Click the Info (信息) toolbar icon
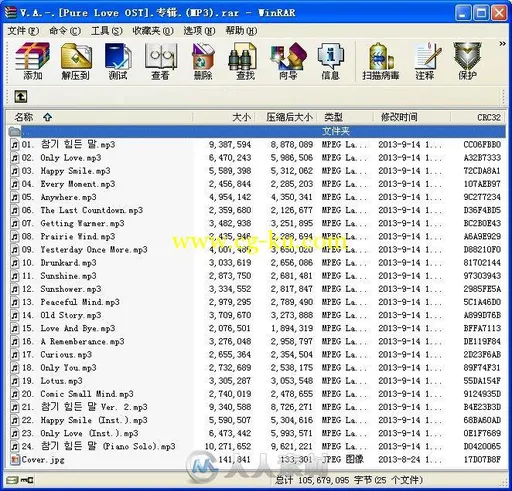The image size is (512, 491). pos(330,61)
